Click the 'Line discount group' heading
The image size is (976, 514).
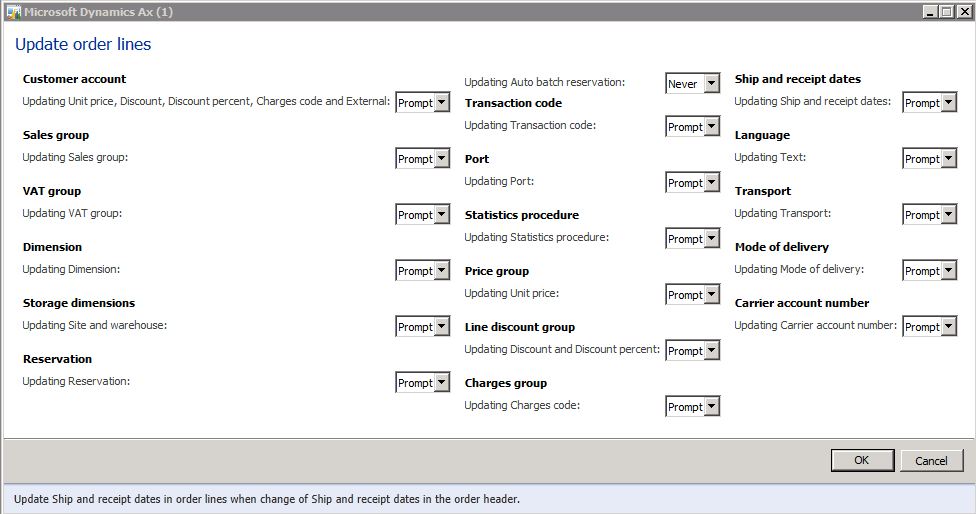(520, 327)
